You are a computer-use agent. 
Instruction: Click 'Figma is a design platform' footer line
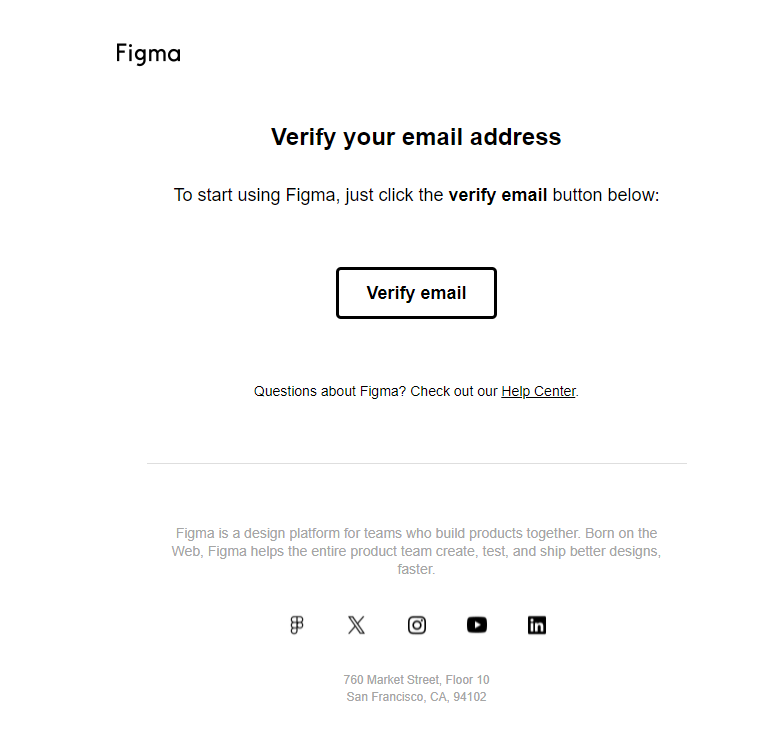[x=416, y=533]
